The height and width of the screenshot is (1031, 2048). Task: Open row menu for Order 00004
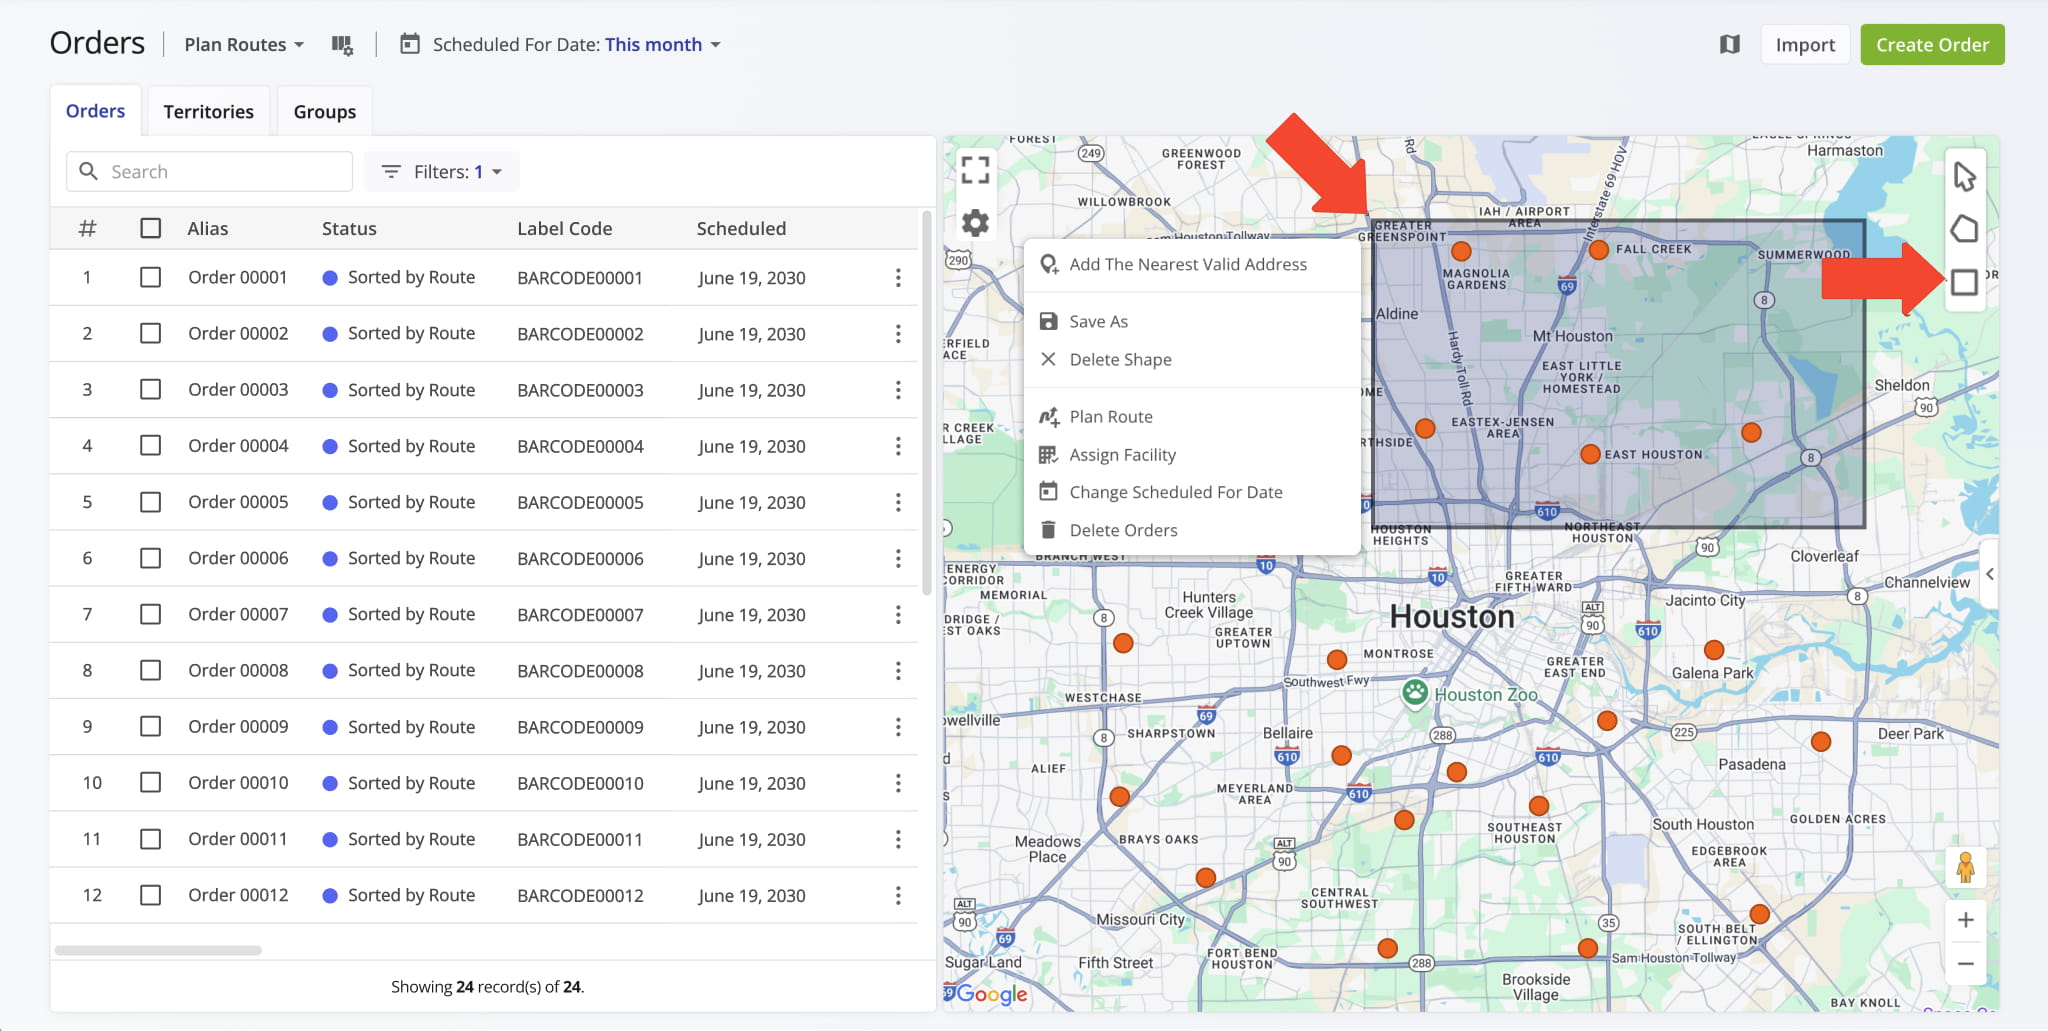tap(898, 446)
